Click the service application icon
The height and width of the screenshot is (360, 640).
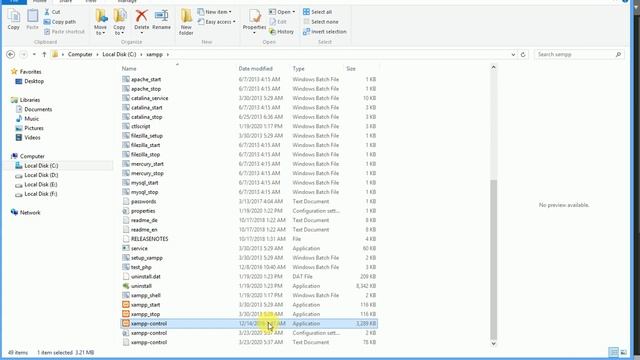click(126, 248)
